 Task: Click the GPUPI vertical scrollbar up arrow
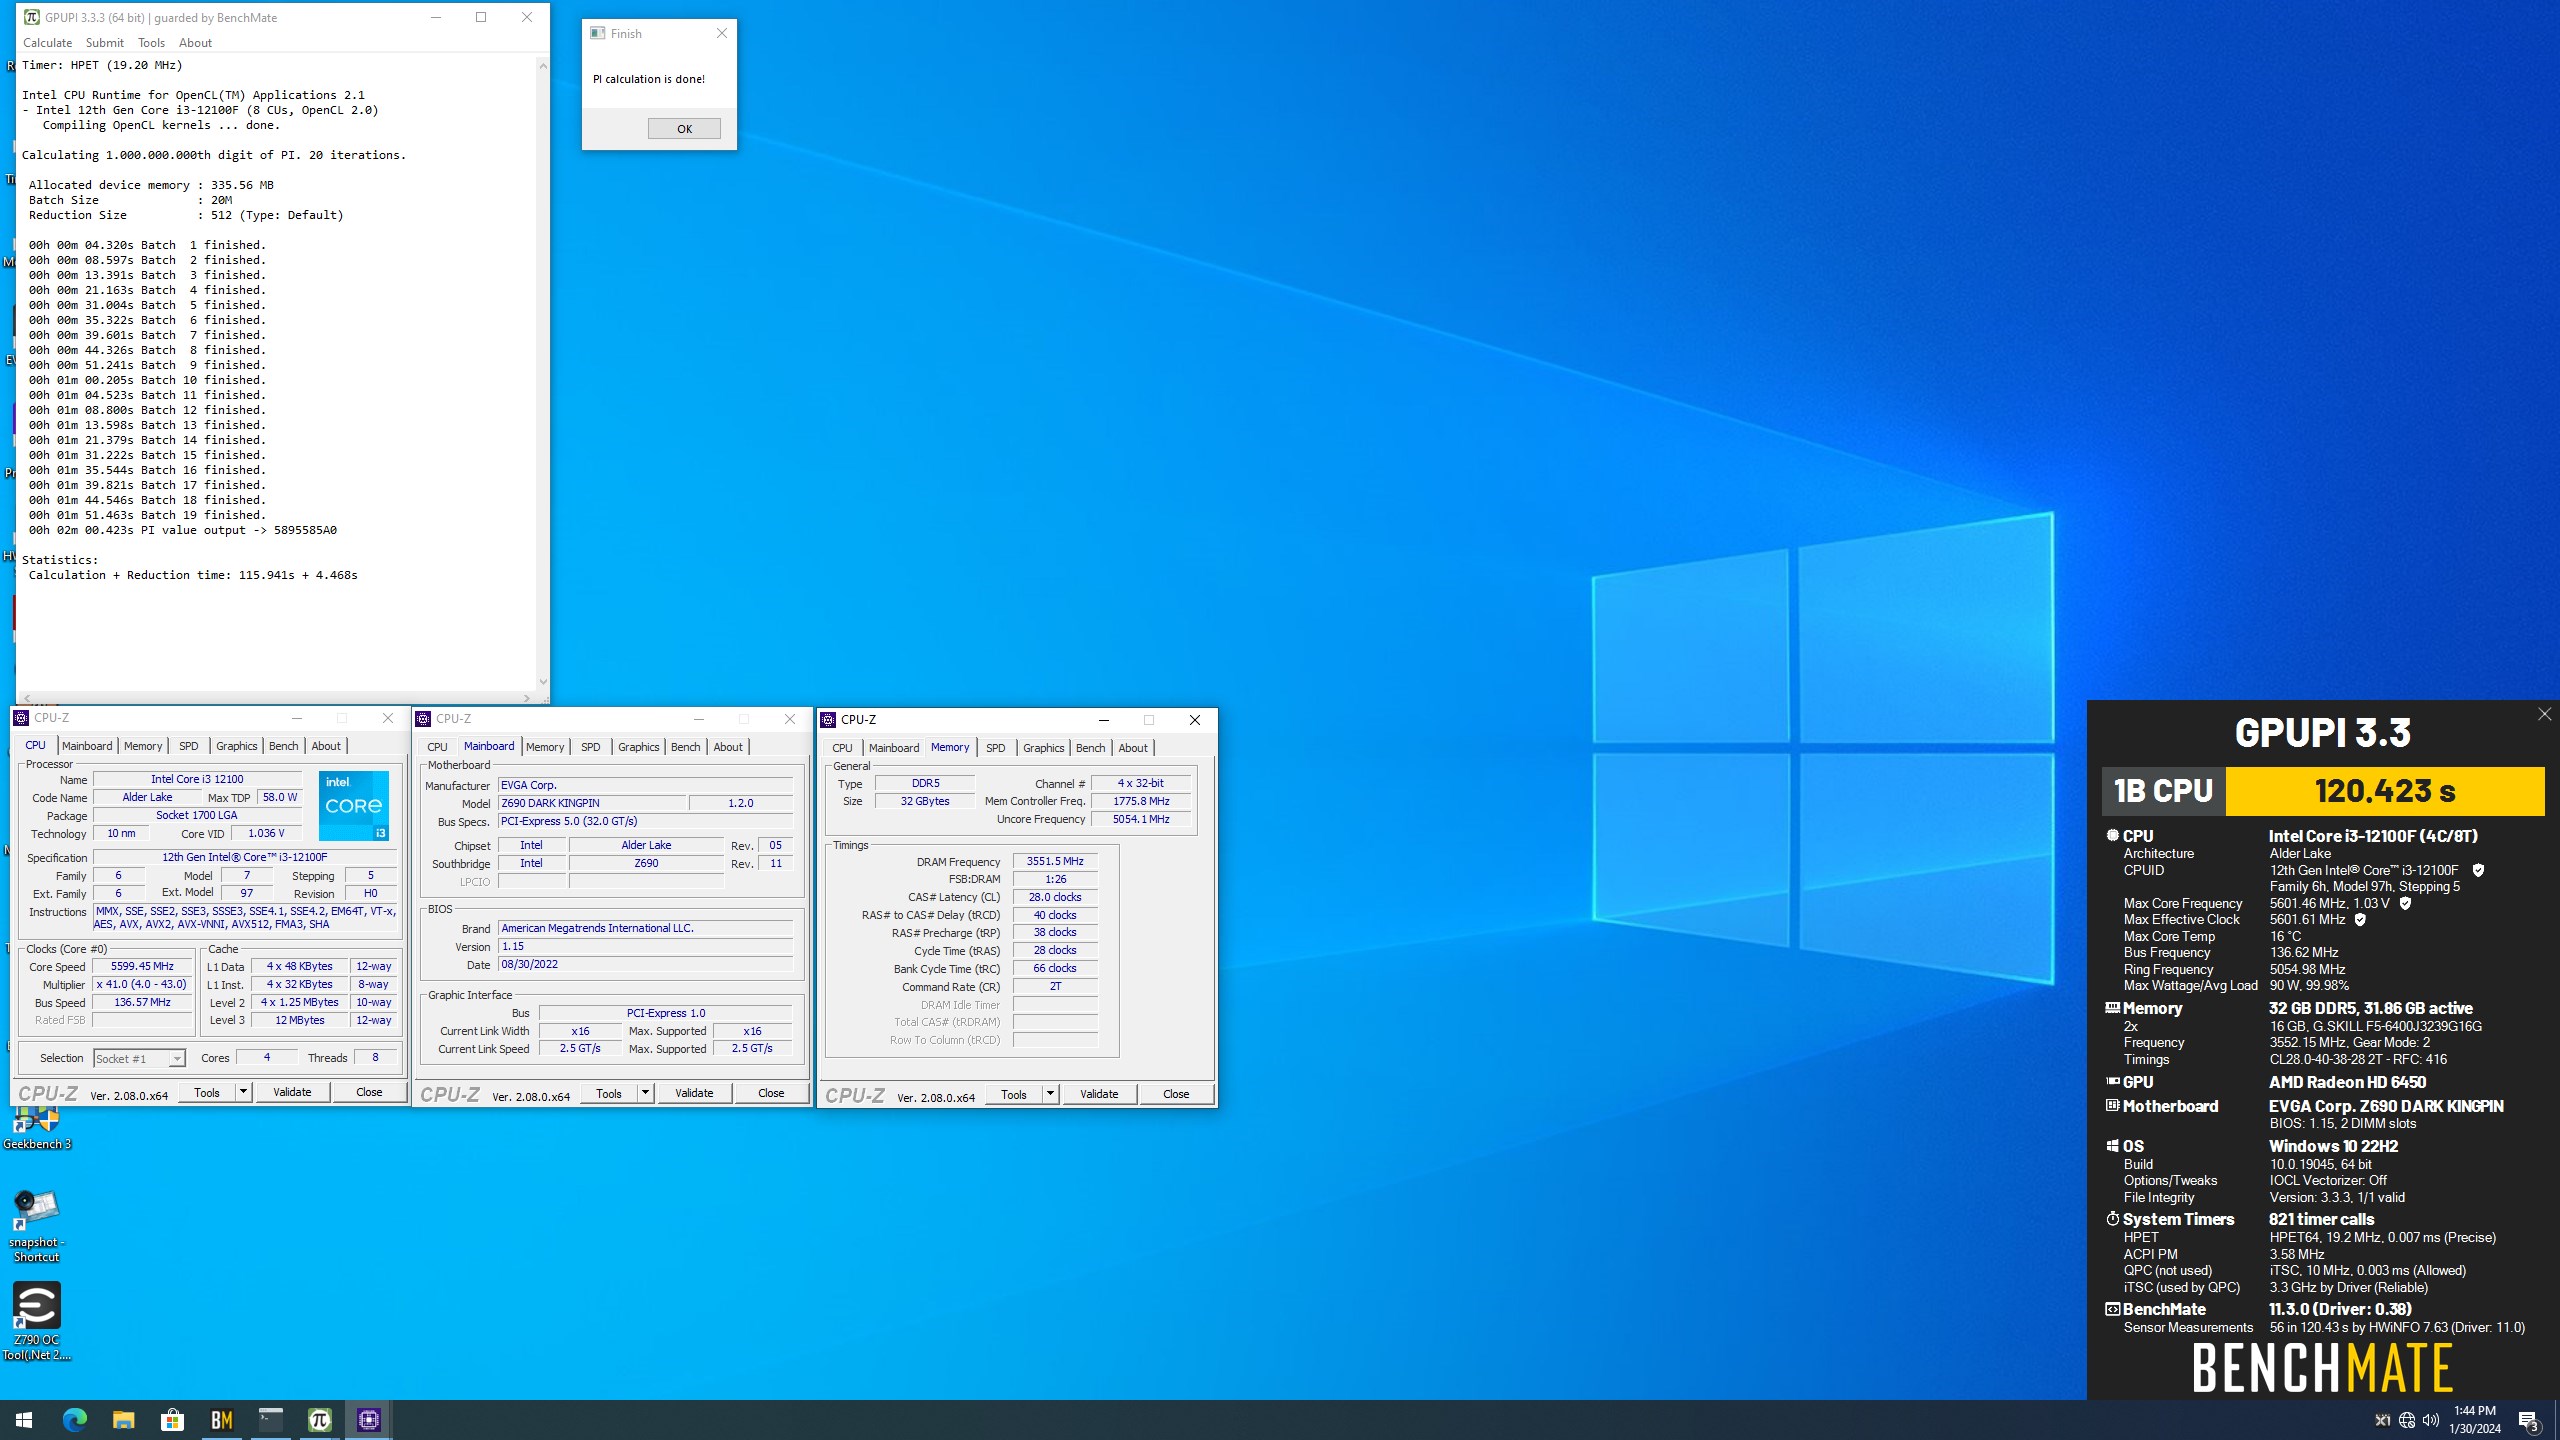coord(543,65)
